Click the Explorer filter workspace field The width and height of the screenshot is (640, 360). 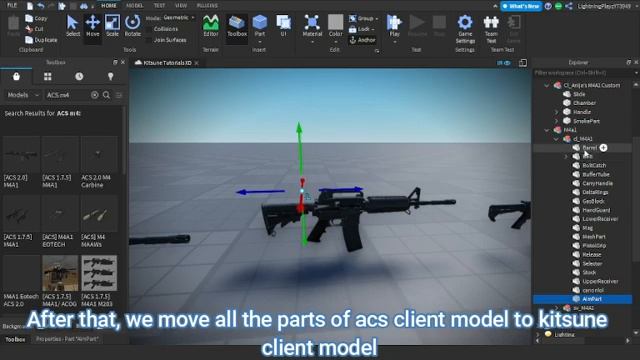(x=583, y=73)
